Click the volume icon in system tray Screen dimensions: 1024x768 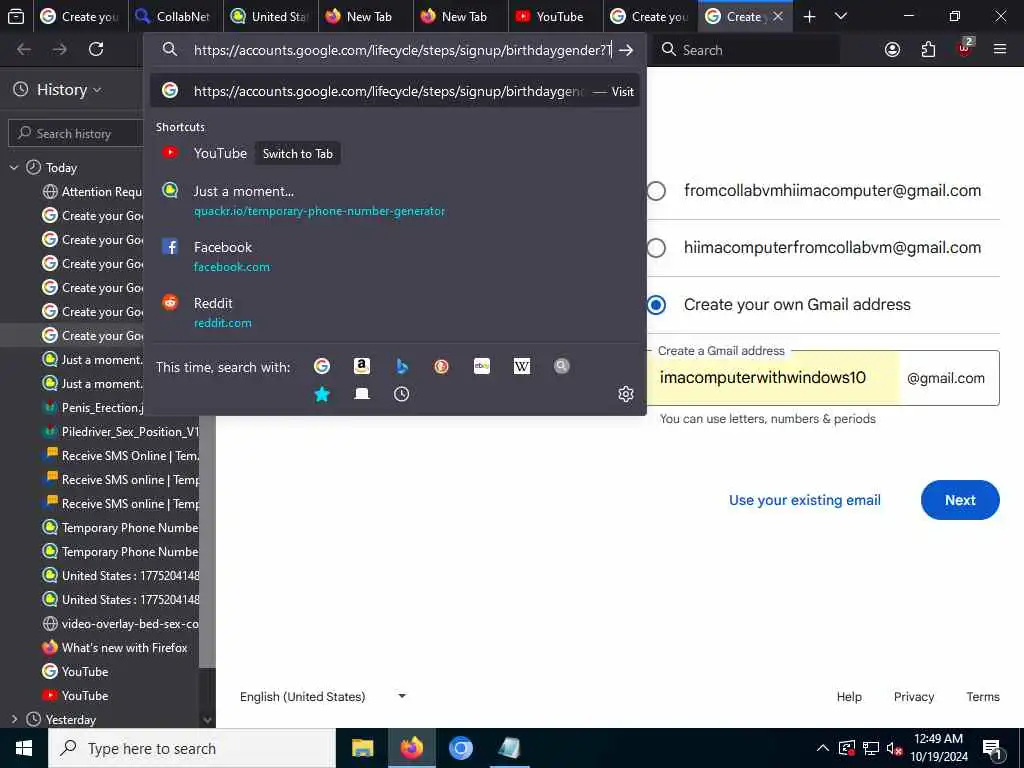(x=894, y=748)
